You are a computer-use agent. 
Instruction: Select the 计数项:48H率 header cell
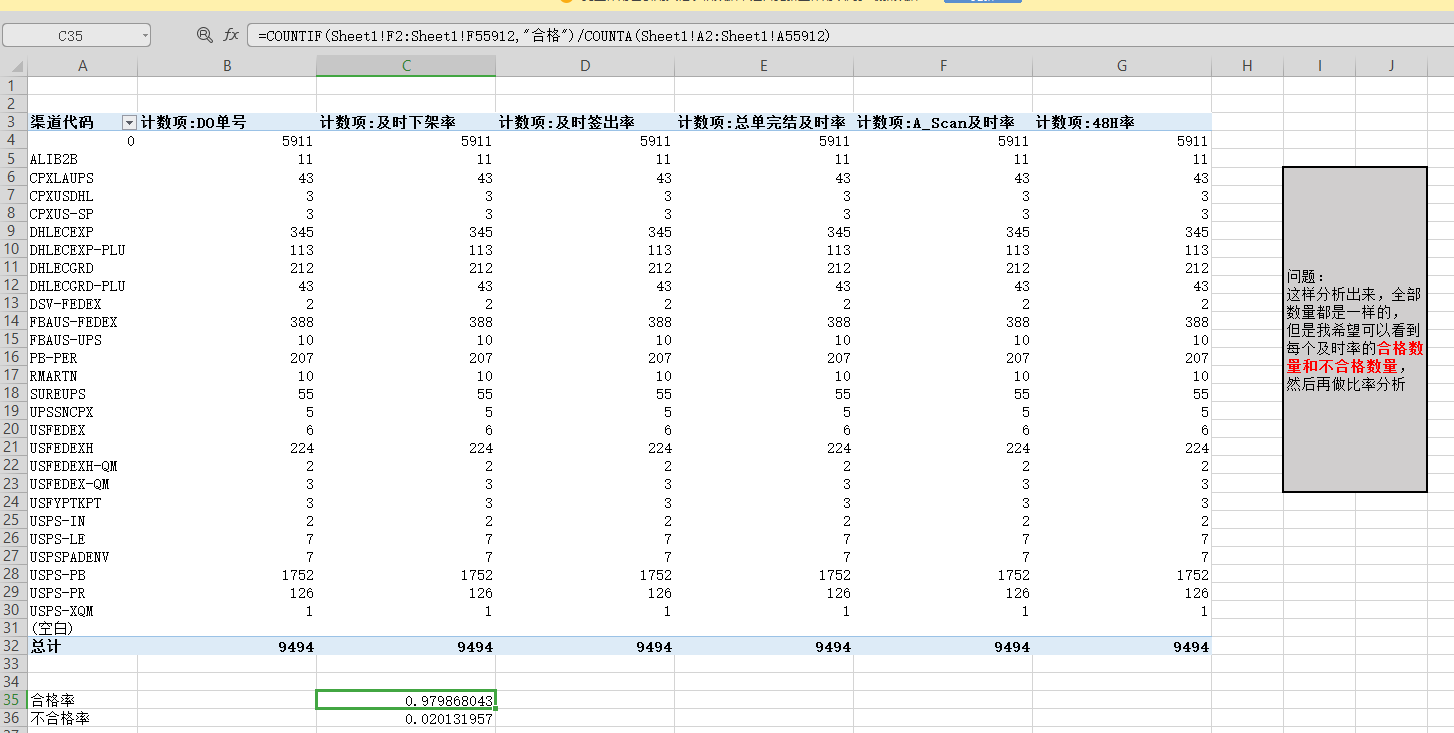[1122, 122]
